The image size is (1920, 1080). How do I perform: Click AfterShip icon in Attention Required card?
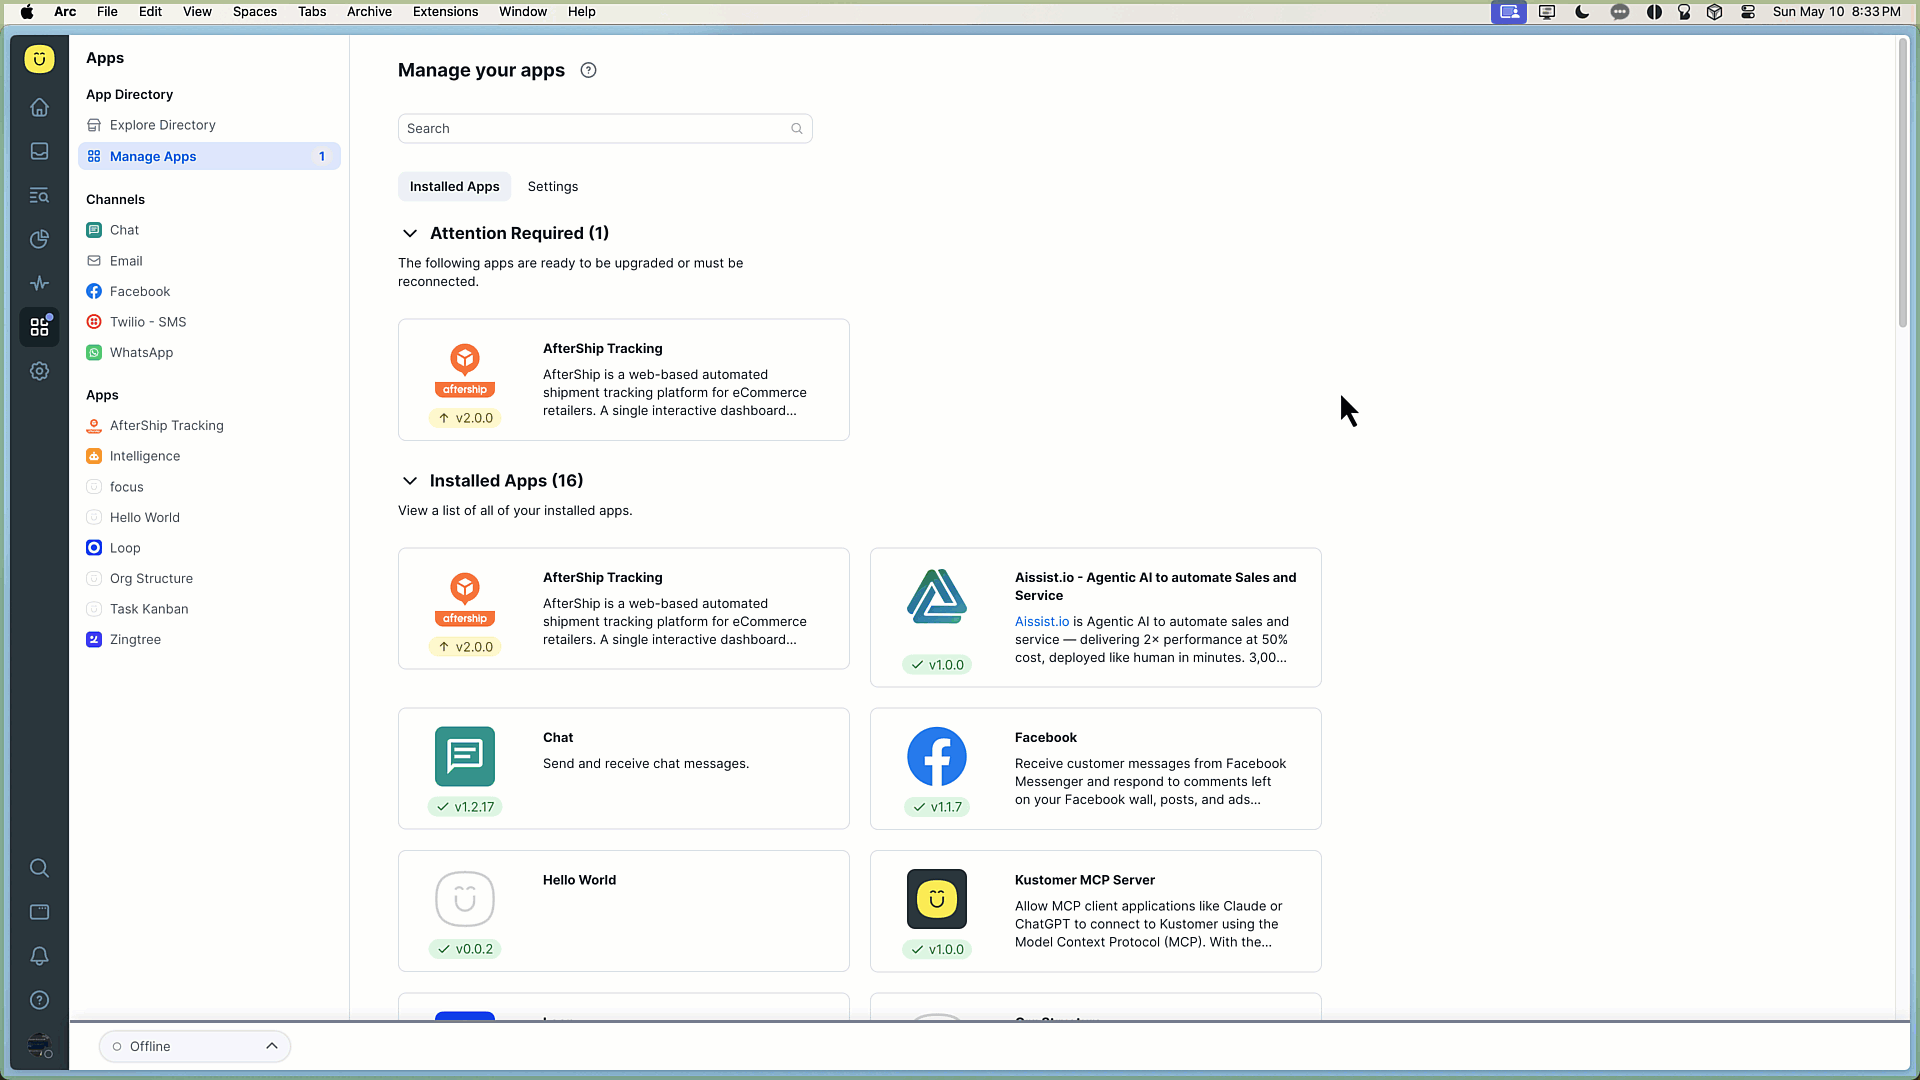click(x=465, y=370)
